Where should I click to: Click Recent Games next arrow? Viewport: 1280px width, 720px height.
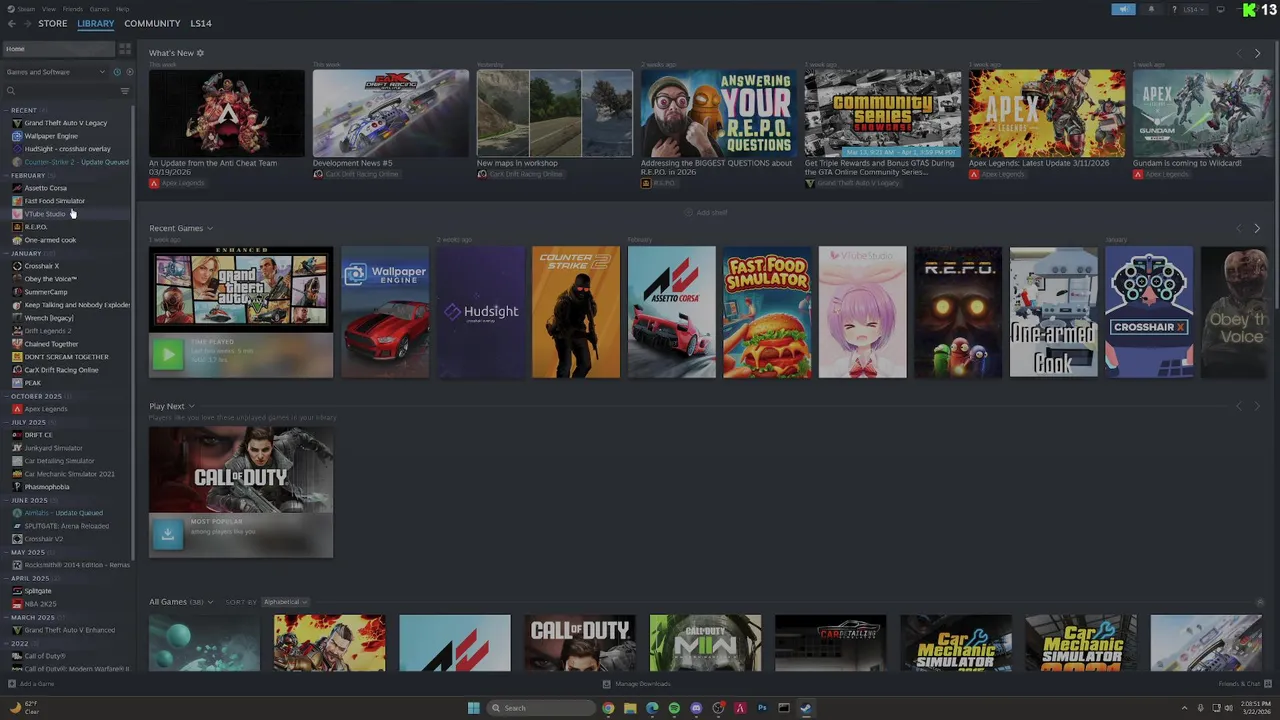[1257, 228]
